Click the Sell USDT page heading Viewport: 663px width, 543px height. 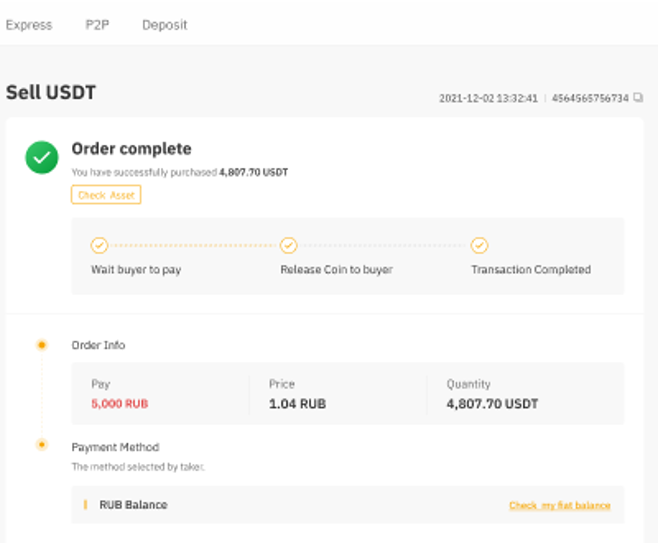click(51, 93)
